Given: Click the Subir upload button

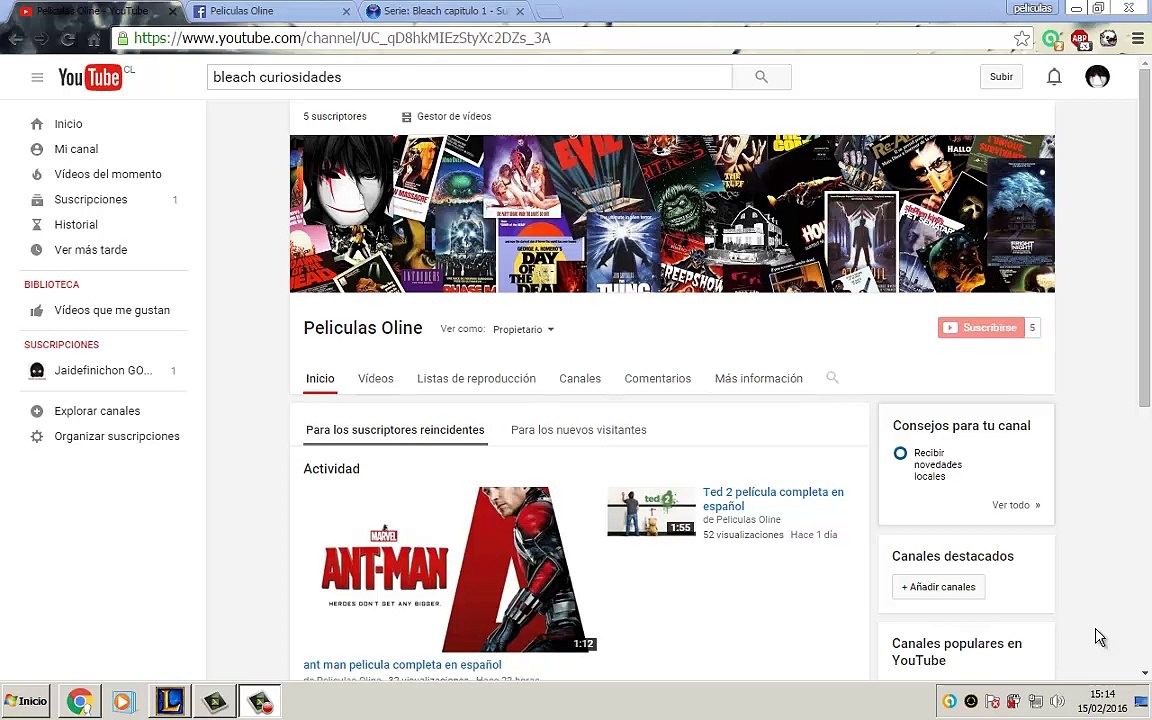Looking at the screenshot, I should point(1001,77).
